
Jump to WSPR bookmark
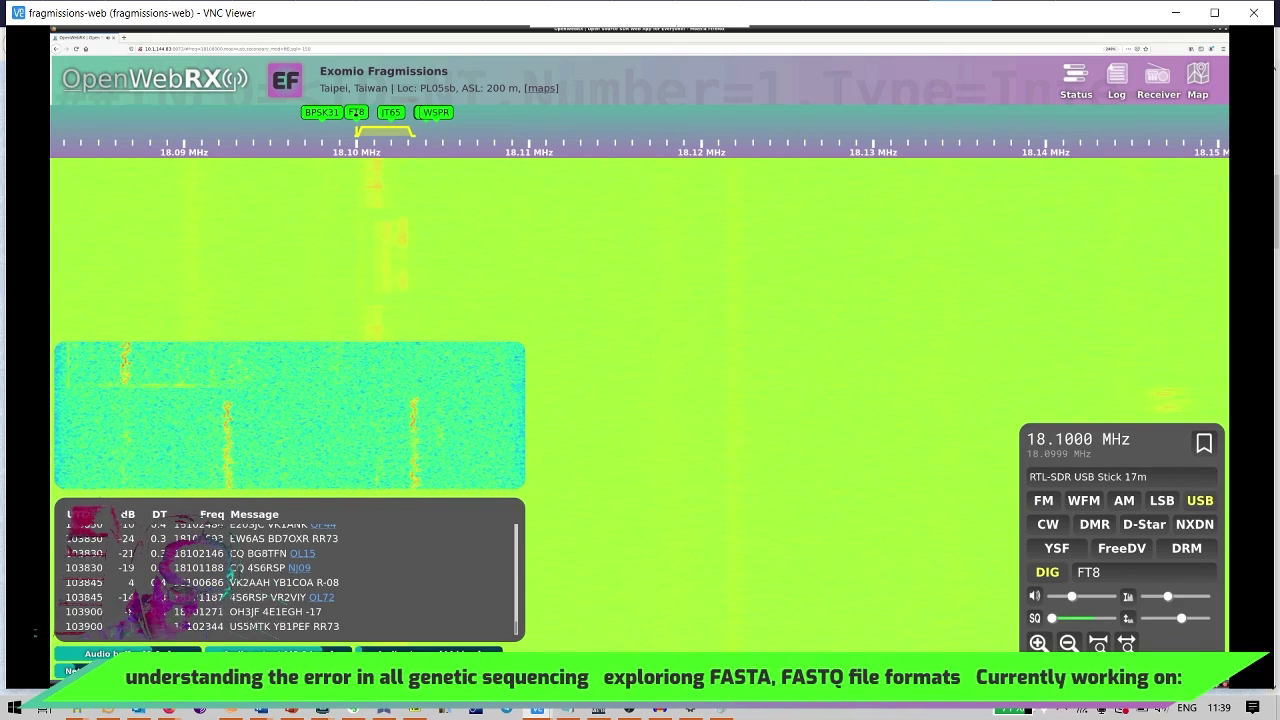click(435, 112)
